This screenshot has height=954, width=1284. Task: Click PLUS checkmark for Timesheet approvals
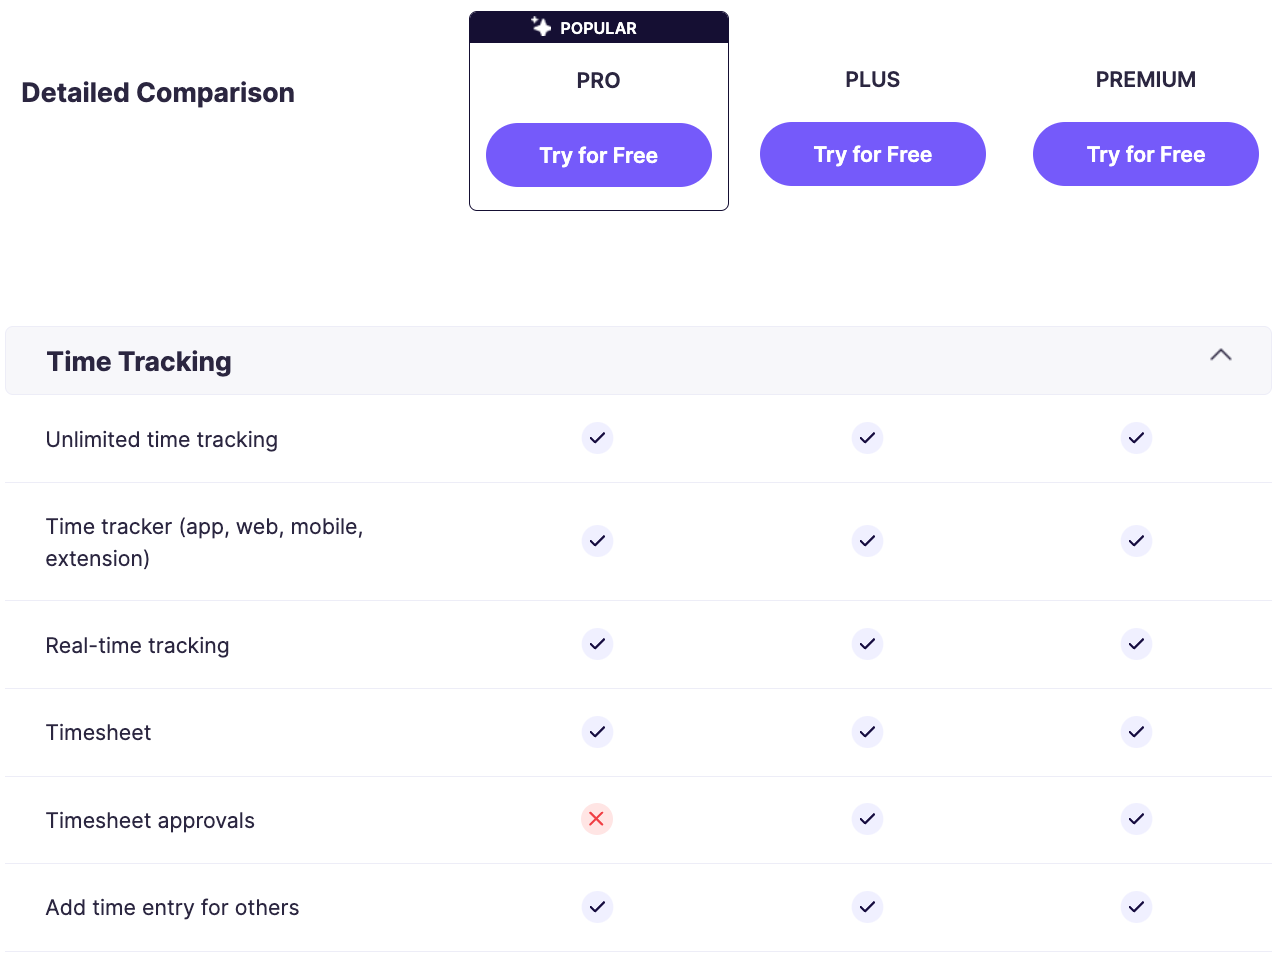pos(867,819)
